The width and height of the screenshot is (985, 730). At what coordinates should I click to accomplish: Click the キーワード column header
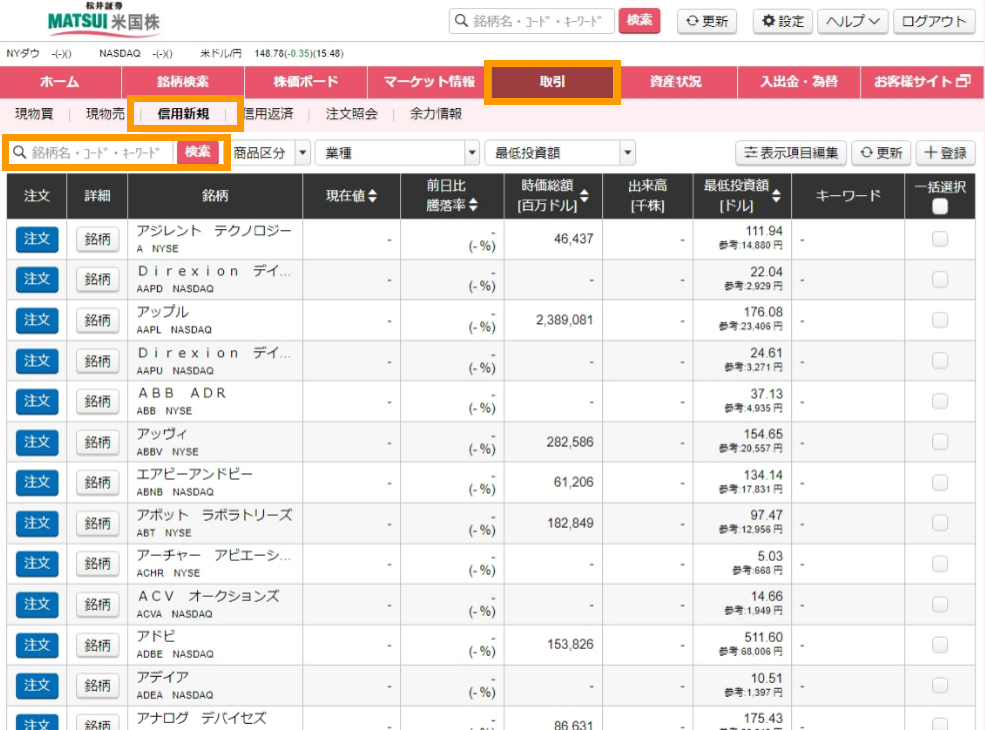click(x=848, y=196)
